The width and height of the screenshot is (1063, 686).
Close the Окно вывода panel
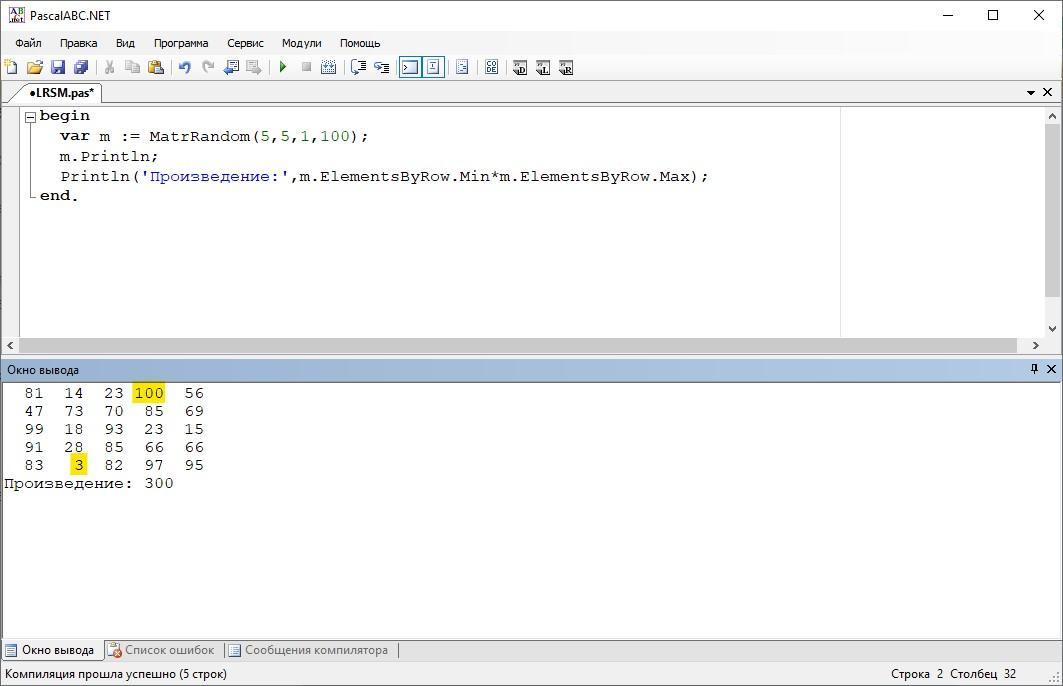1051,369
